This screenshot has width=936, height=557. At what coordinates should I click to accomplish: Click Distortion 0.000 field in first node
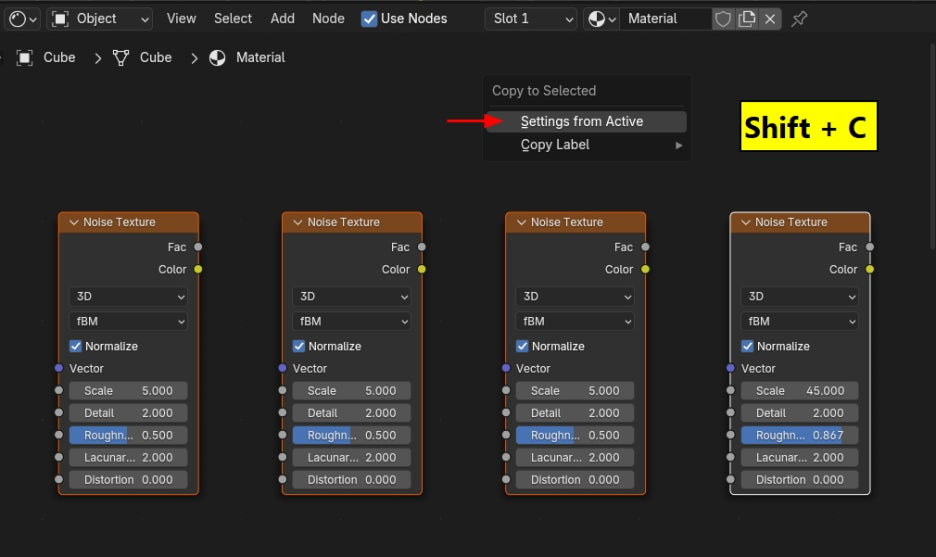128,480
